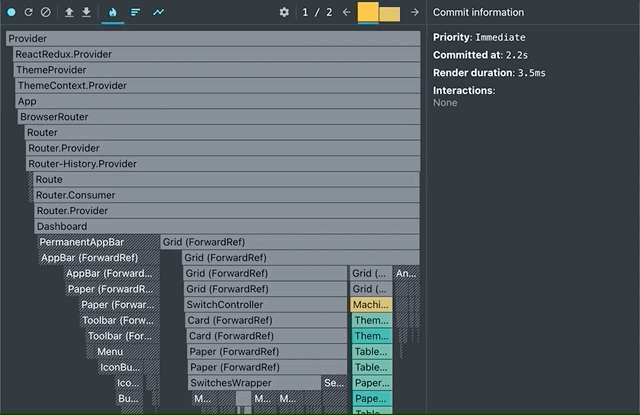
Task: Select the Router.Consumer bar
Action: [226, 195]
